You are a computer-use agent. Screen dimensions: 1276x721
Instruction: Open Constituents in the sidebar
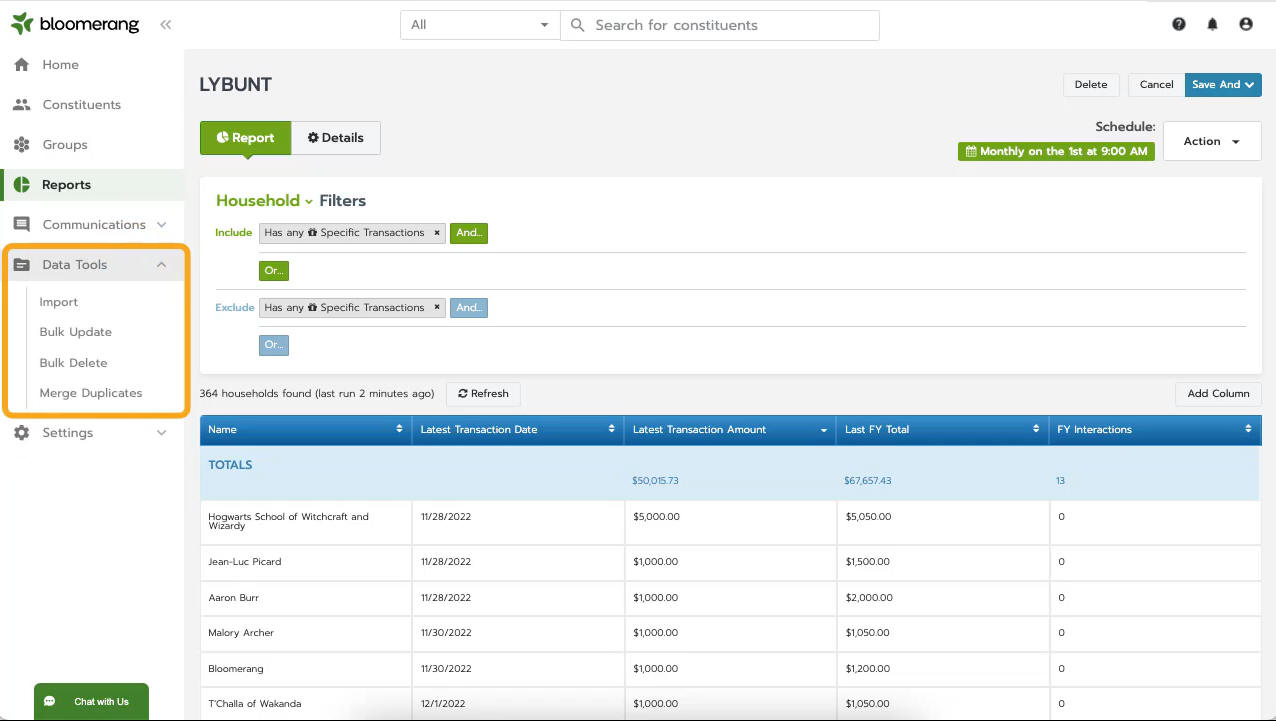coord(81,105)
